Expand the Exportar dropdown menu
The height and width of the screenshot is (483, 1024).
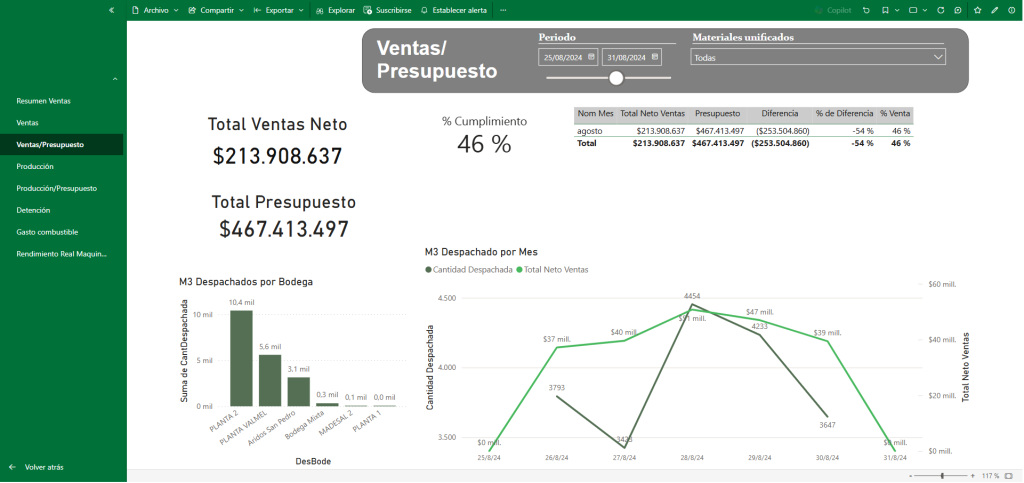279,10
